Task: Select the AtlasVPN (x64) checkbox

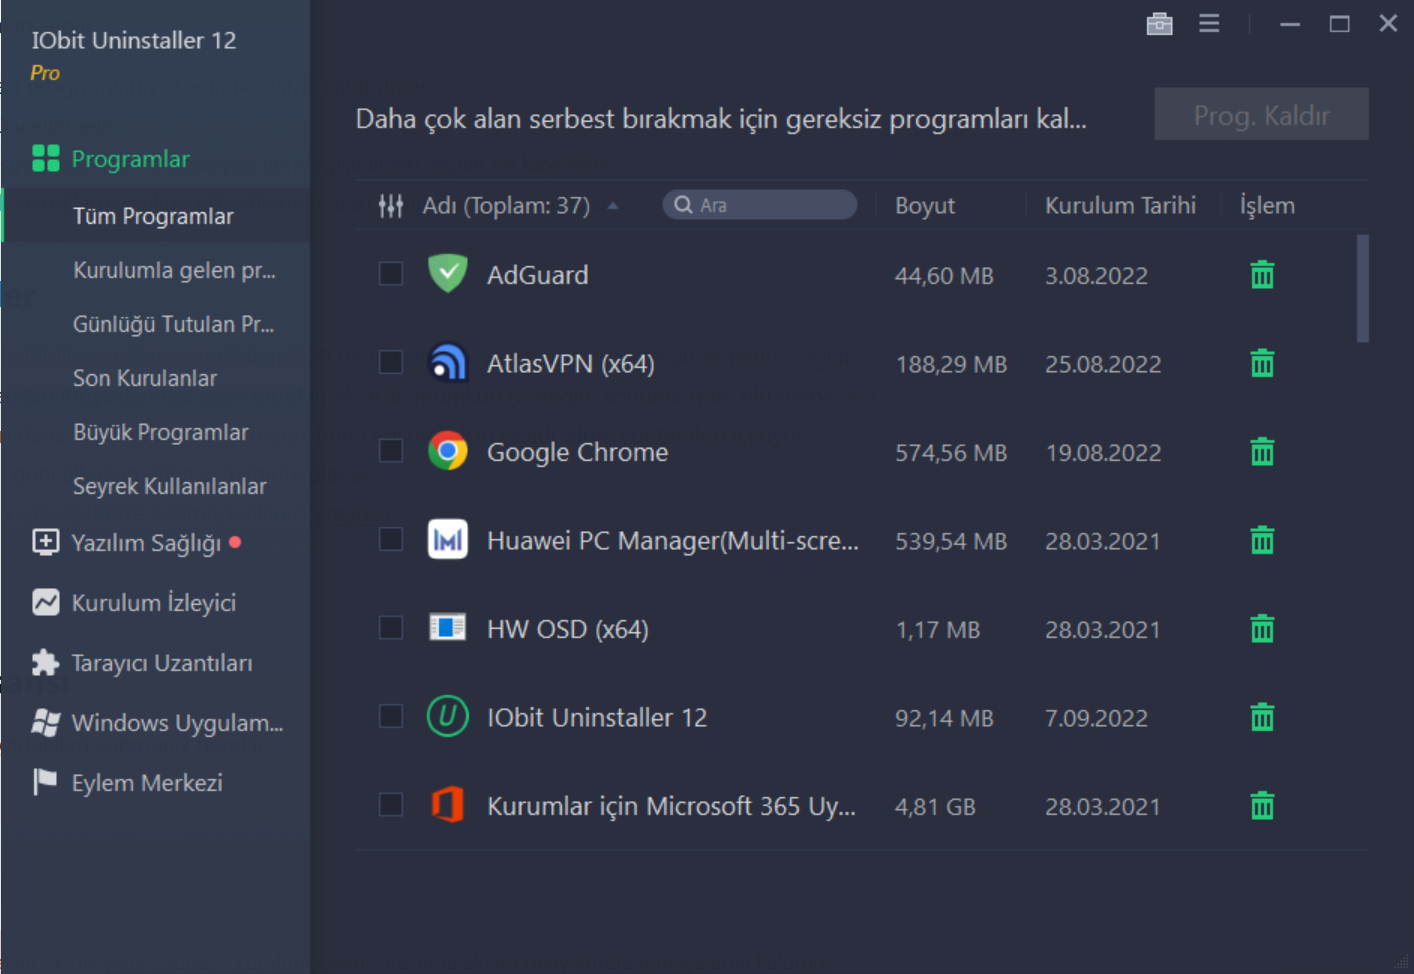Action: (391, 362)
